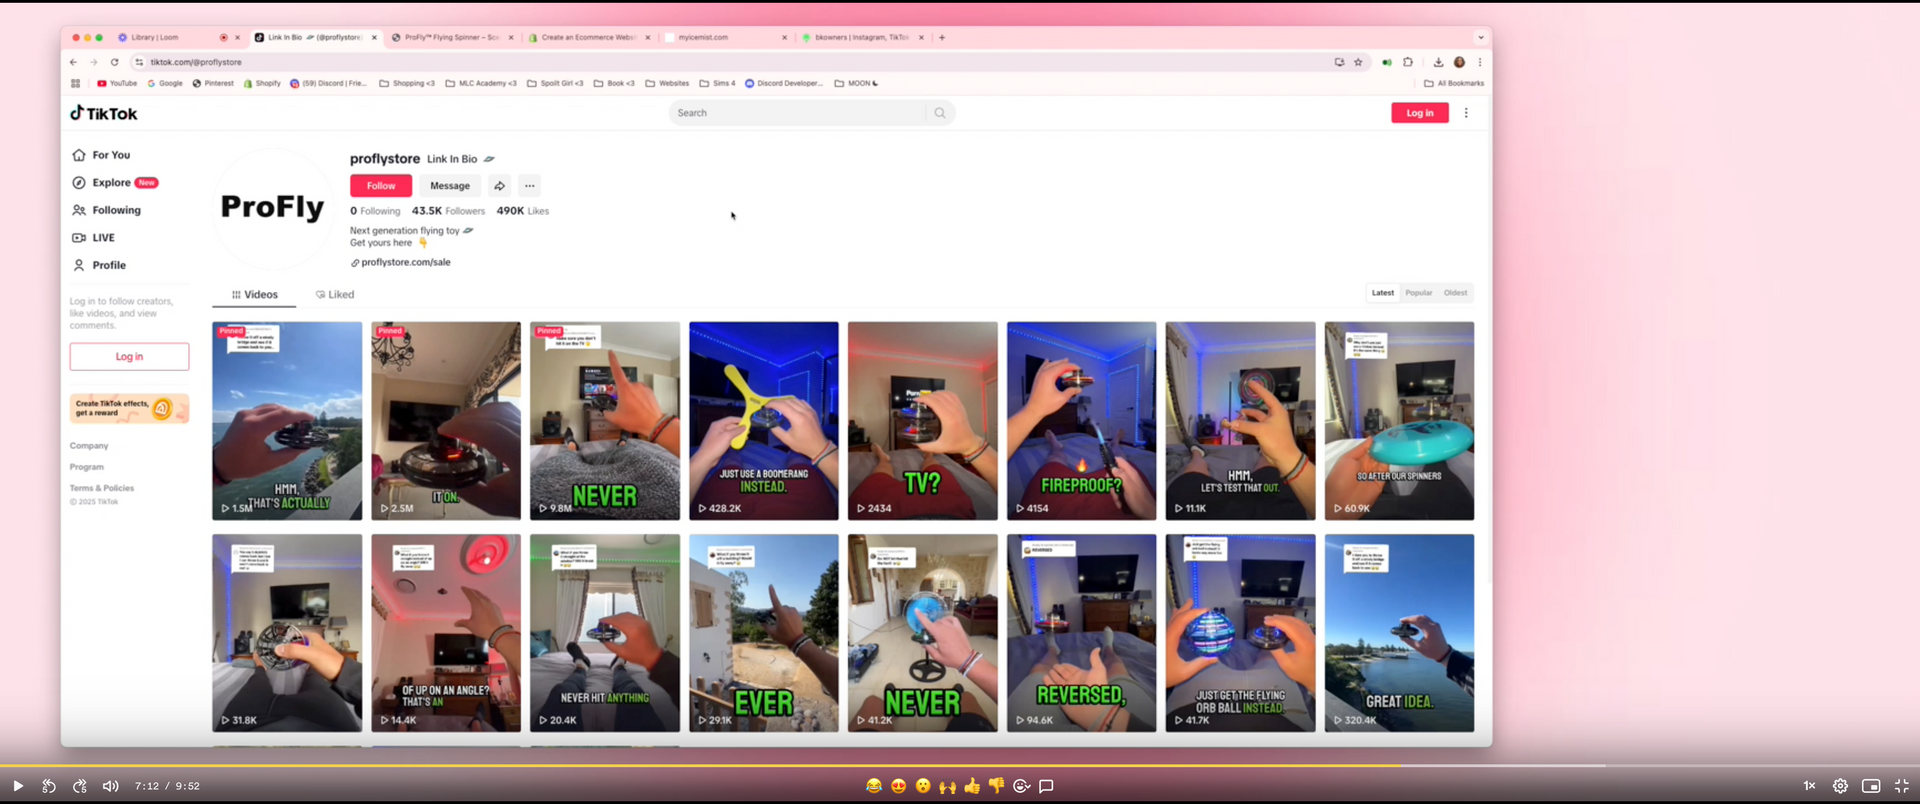Open the TikTok header three-dot menu
Image resolution: width=1920 pixels, height=804 pixels.
pyautogui.click(x=1466, y=113)
